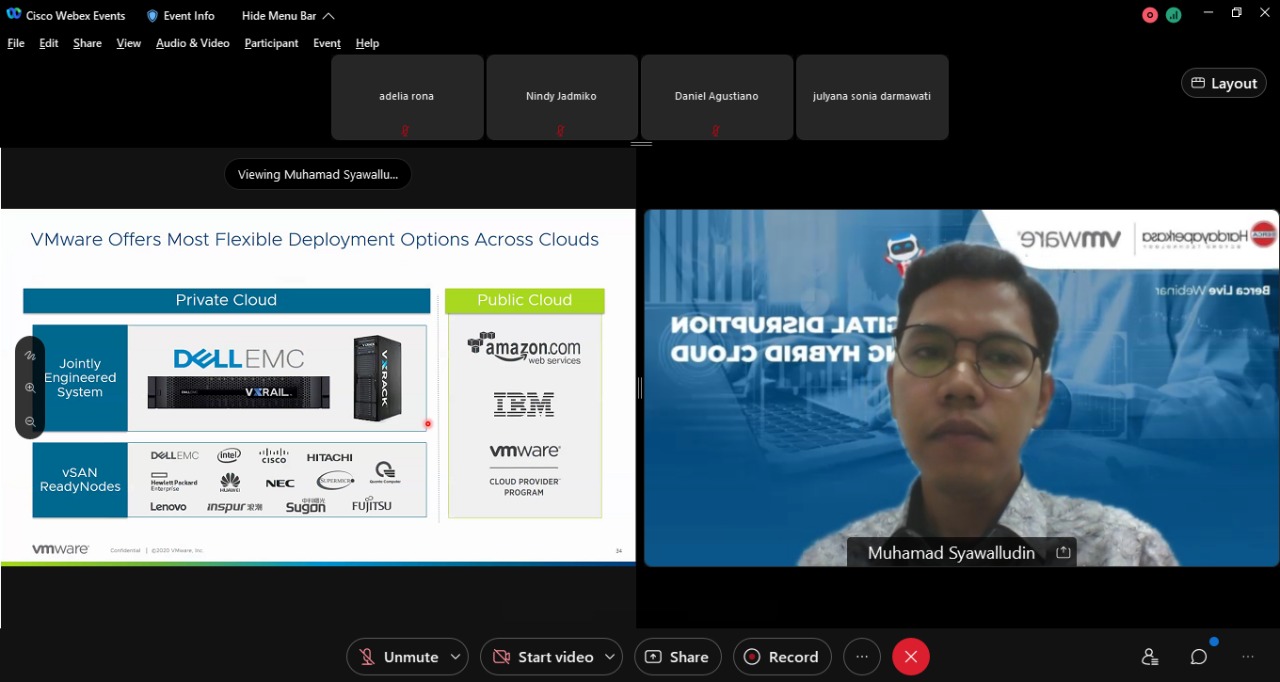Click the amazon.com web services logo
The image size is (1280, 682).
[x=524, y=349]
